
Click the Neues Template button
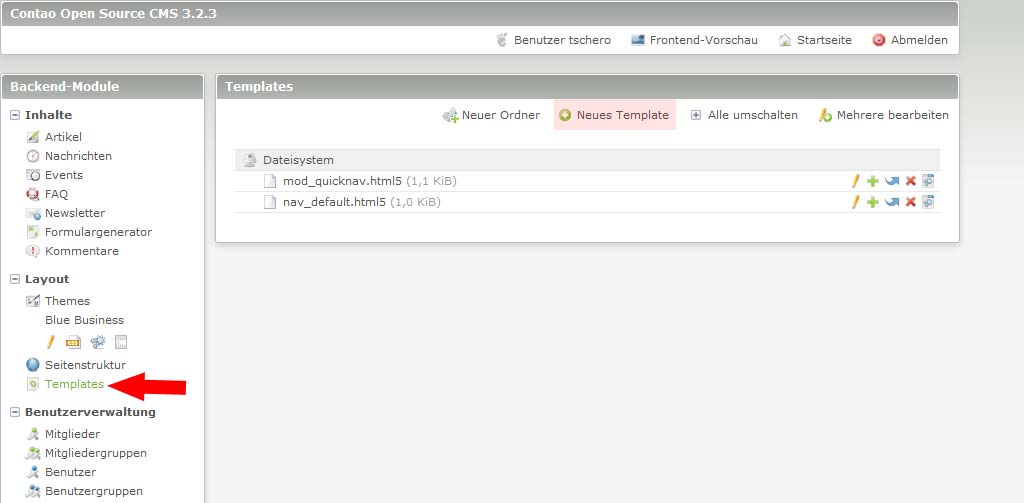tap(614, 115)
